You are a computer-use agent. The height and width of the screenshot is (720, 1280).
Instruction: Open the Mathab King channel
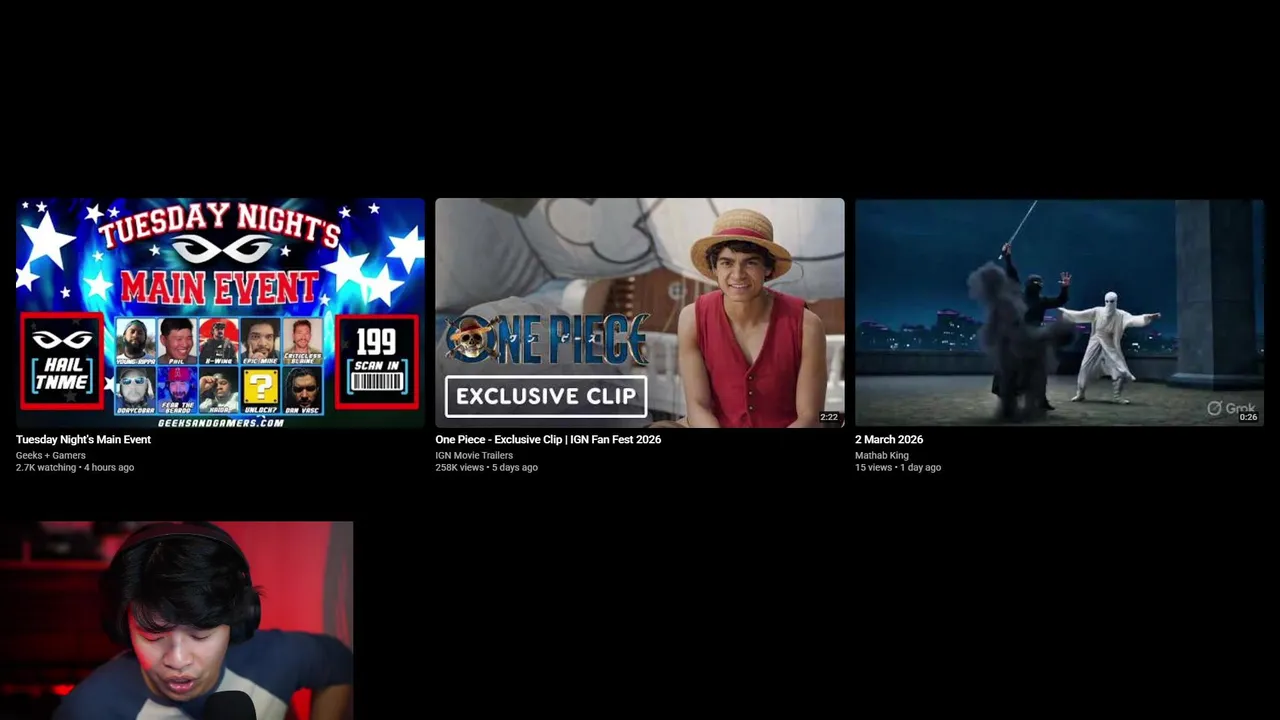[x=882, y=455]
